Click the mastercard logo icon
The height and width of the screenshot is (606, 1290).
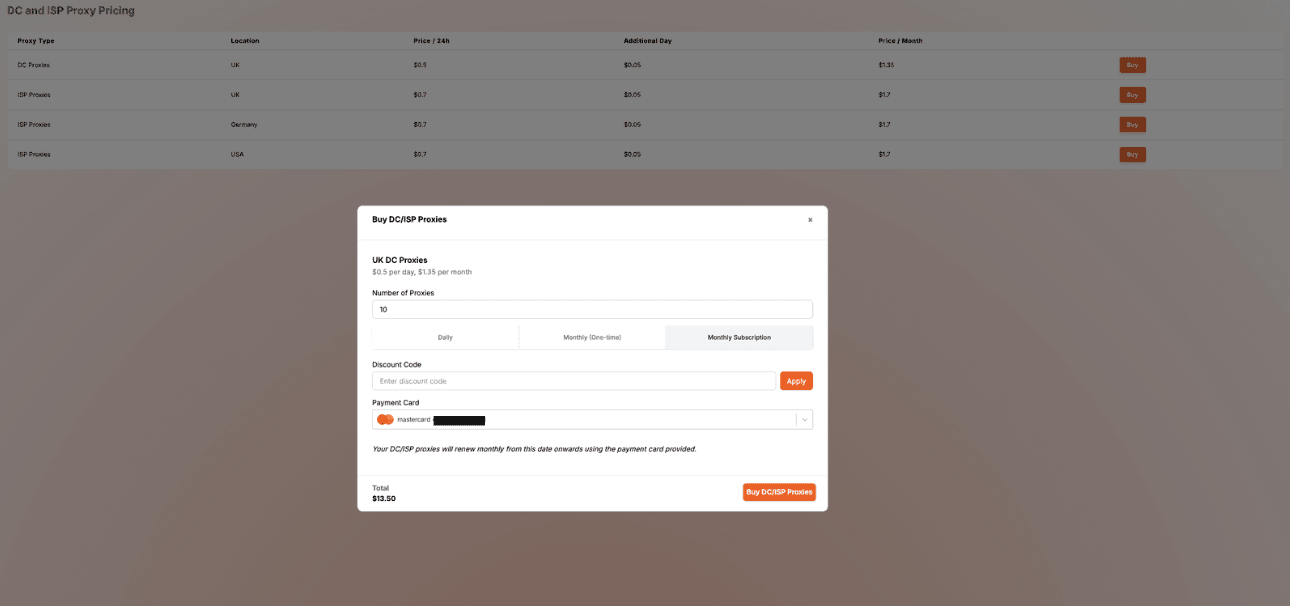(x=385, y=420)
